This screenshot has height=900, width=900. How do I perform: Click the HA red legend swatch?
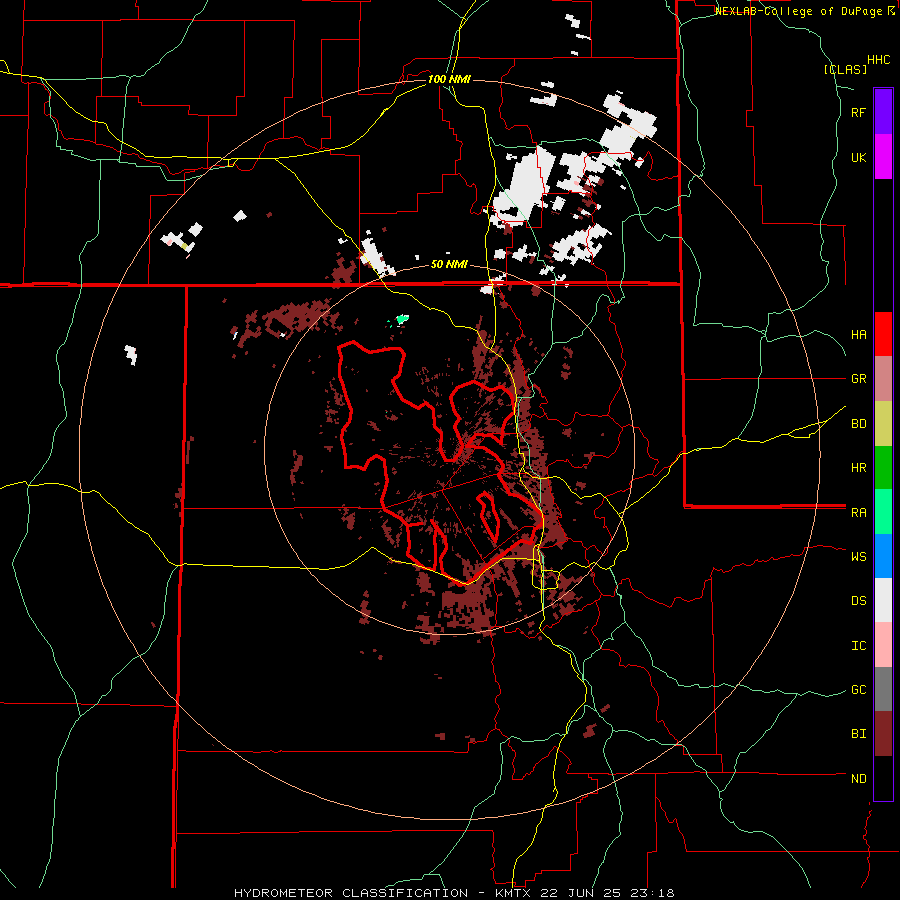click(883, 334)
